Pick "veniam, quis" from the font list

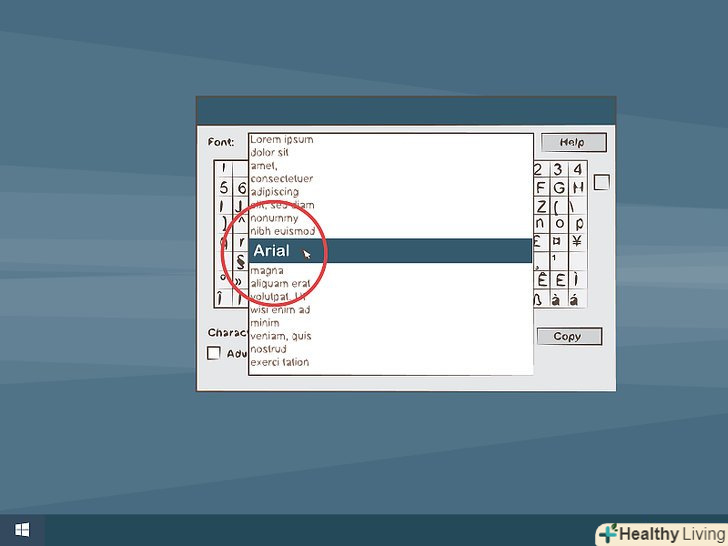coord(281,336)
